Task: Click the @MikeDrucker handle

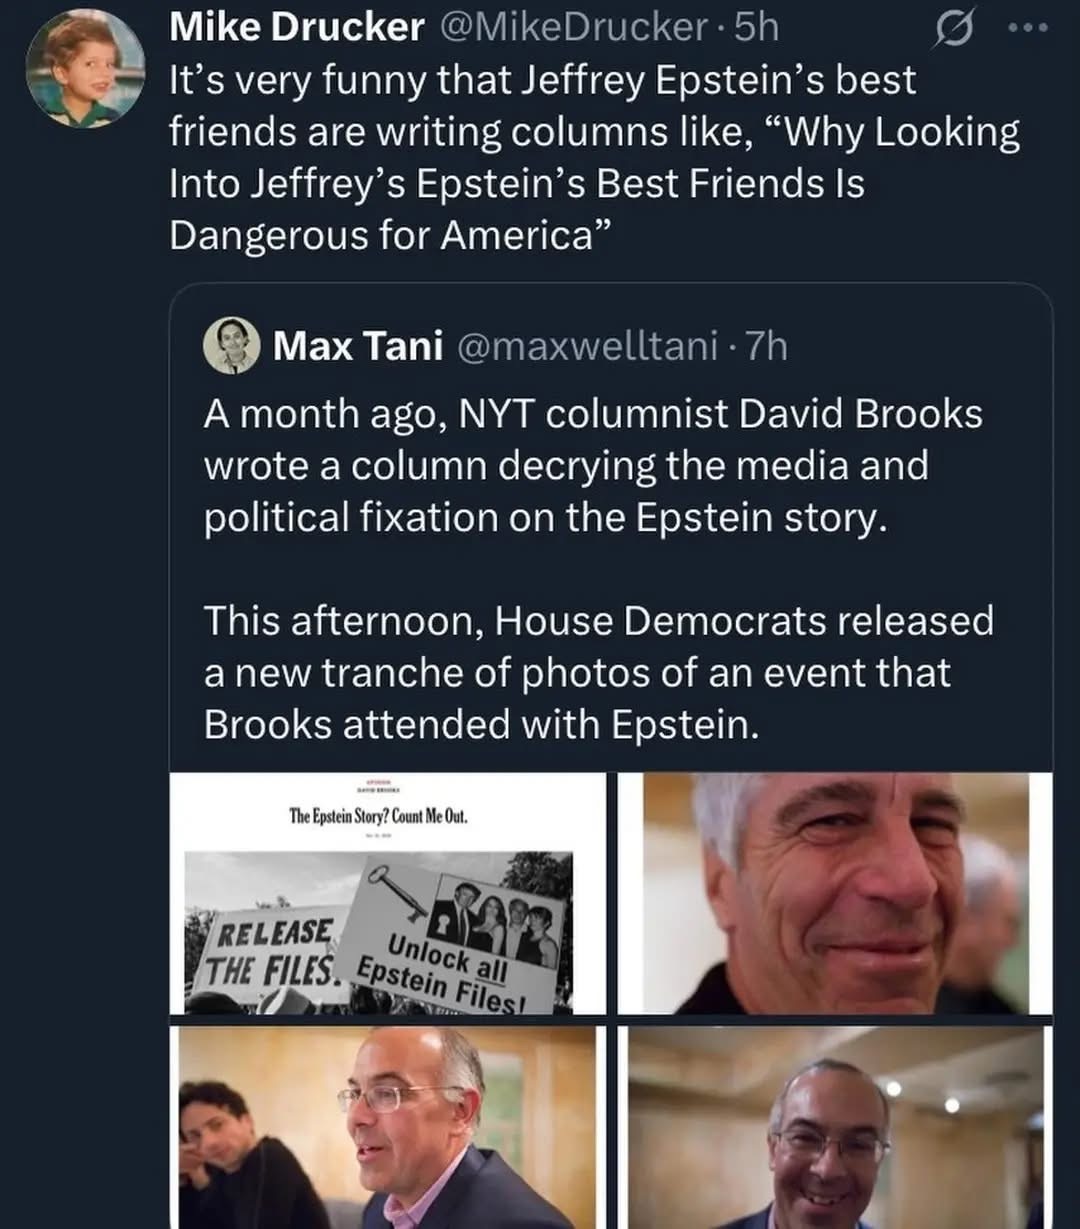Action: (574, 28)
